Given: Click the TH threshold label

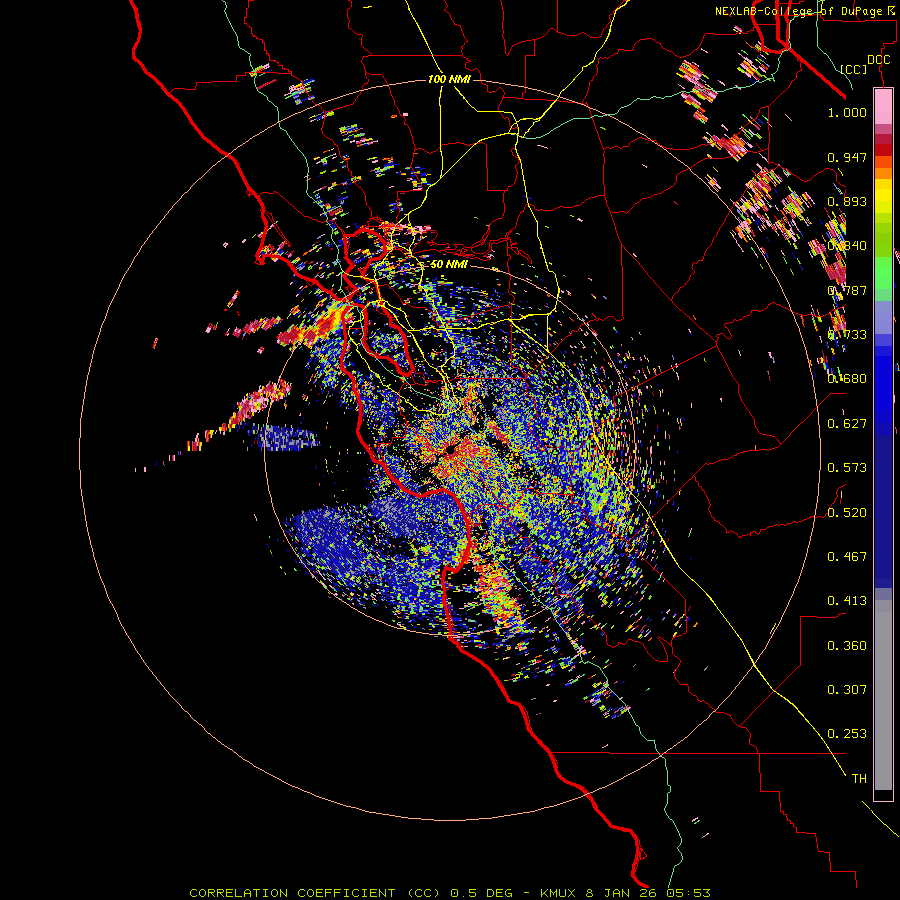Looking at the screenshot, I should (859, 779).
